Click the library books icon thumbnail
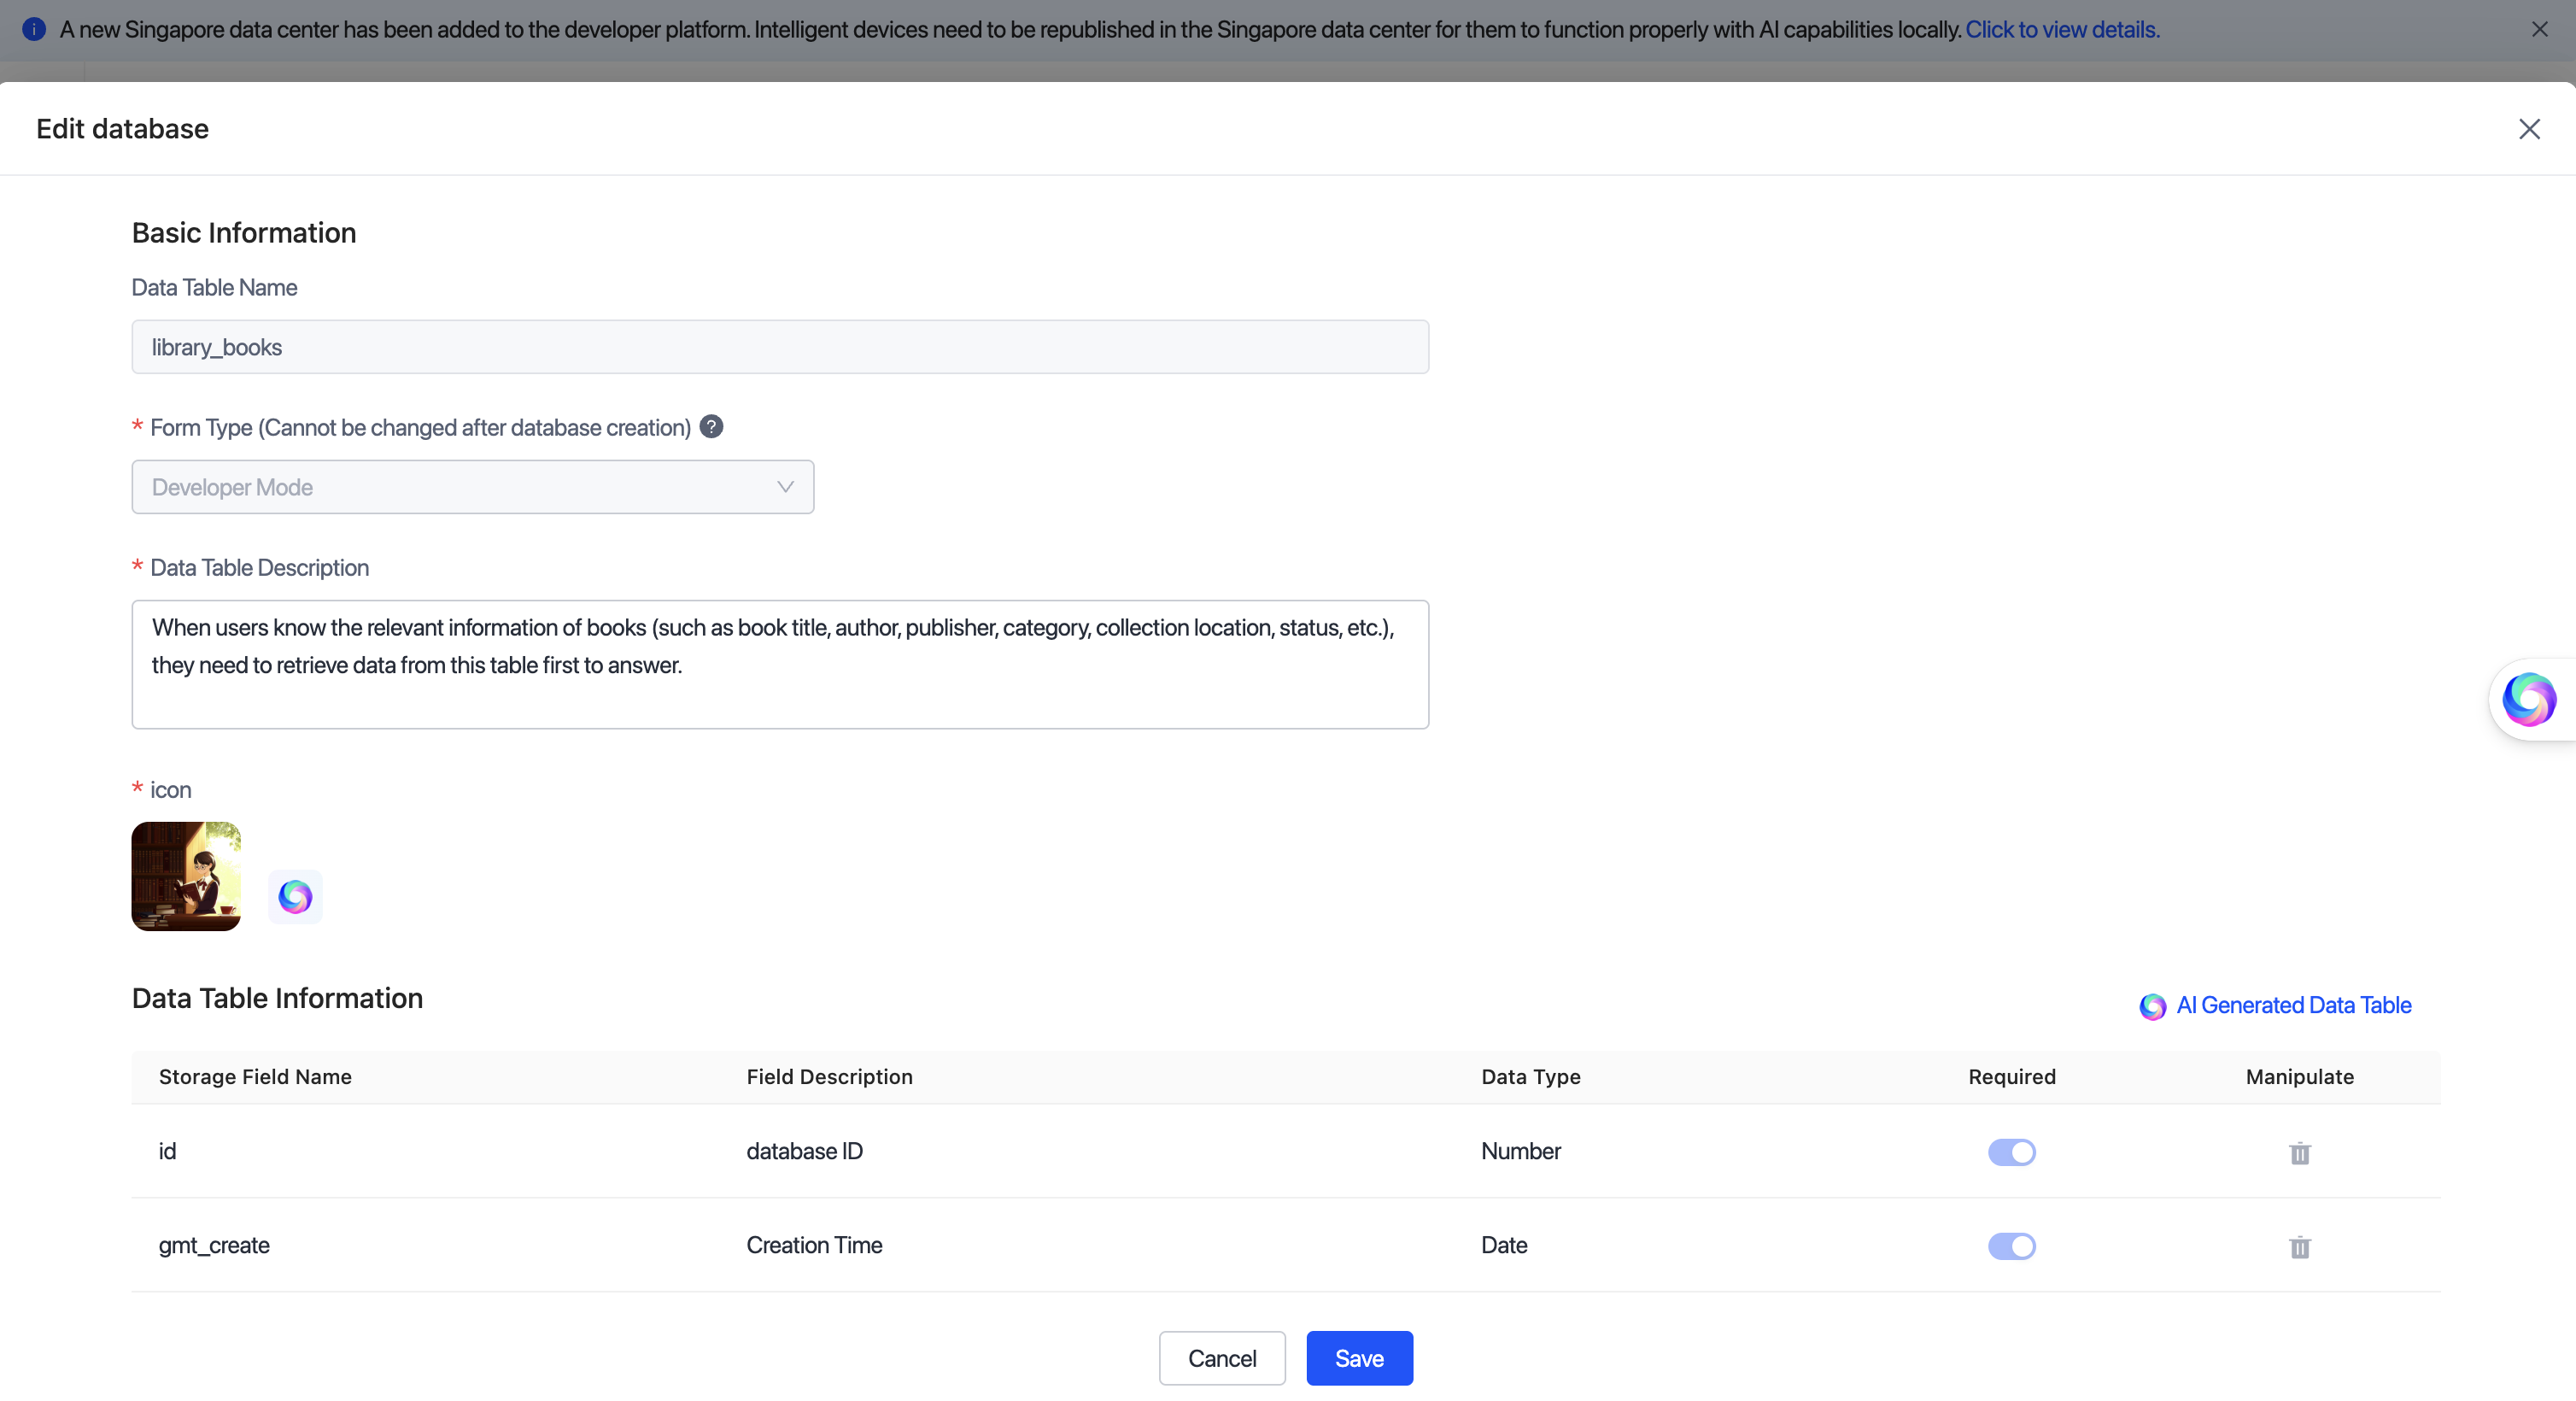Viewport: 2576px width, 1401px height. [186, 876]
